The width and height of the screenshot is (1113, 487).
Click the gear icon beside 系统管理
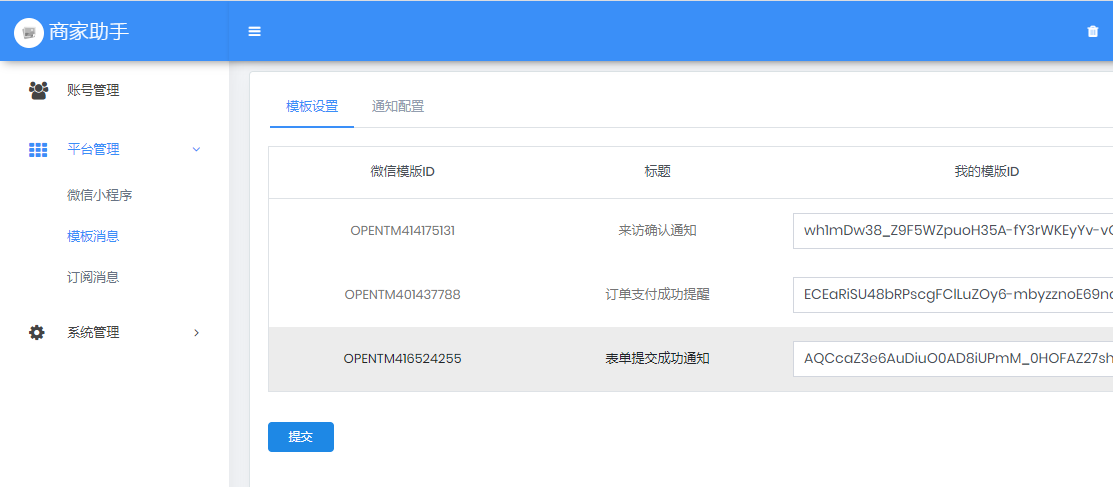pos(37,332)
